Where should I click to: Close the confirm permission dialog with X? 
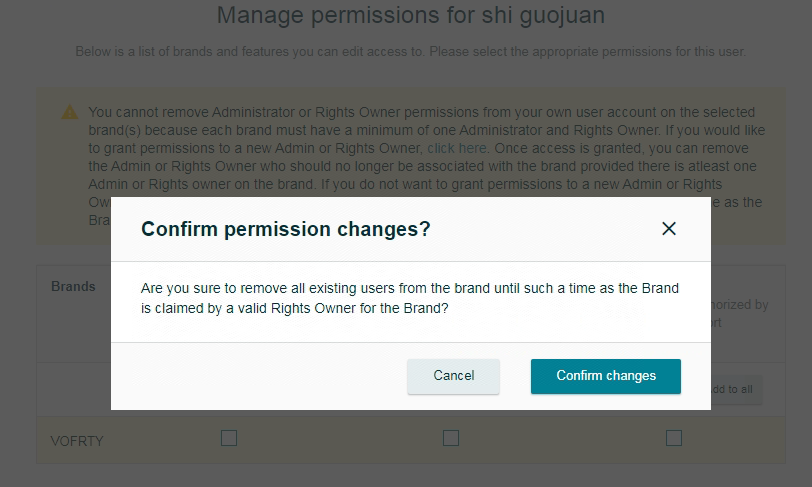[669, 228]
